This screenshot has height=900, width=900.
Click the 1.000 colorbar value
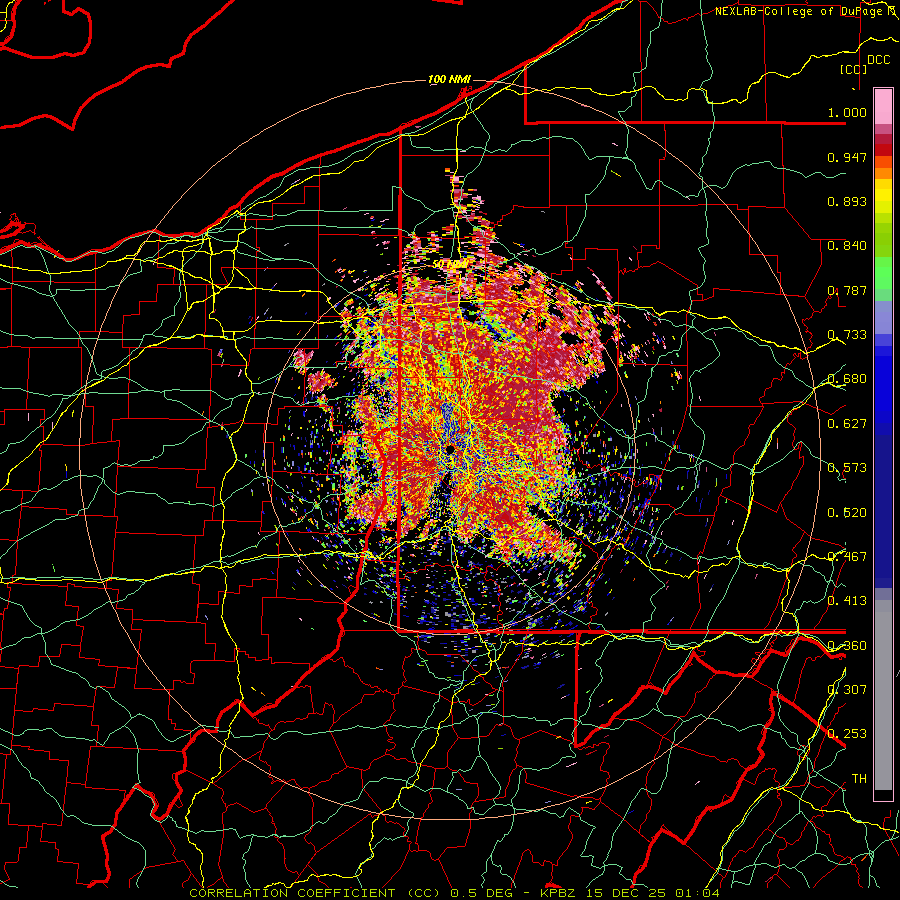[x=847, y=112]
